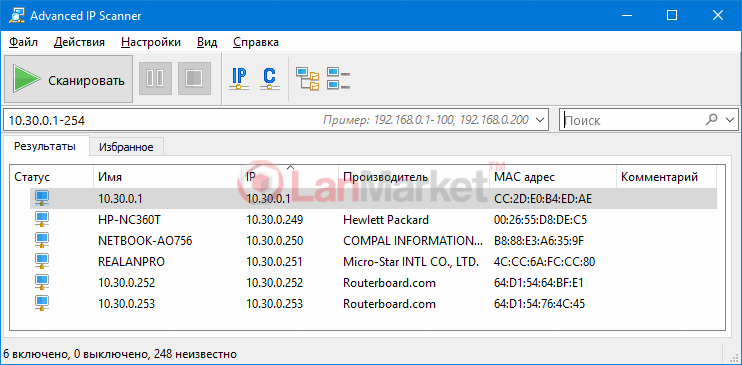
Task: Click IP address 10.30.0.249
Action: click(274, 220)
